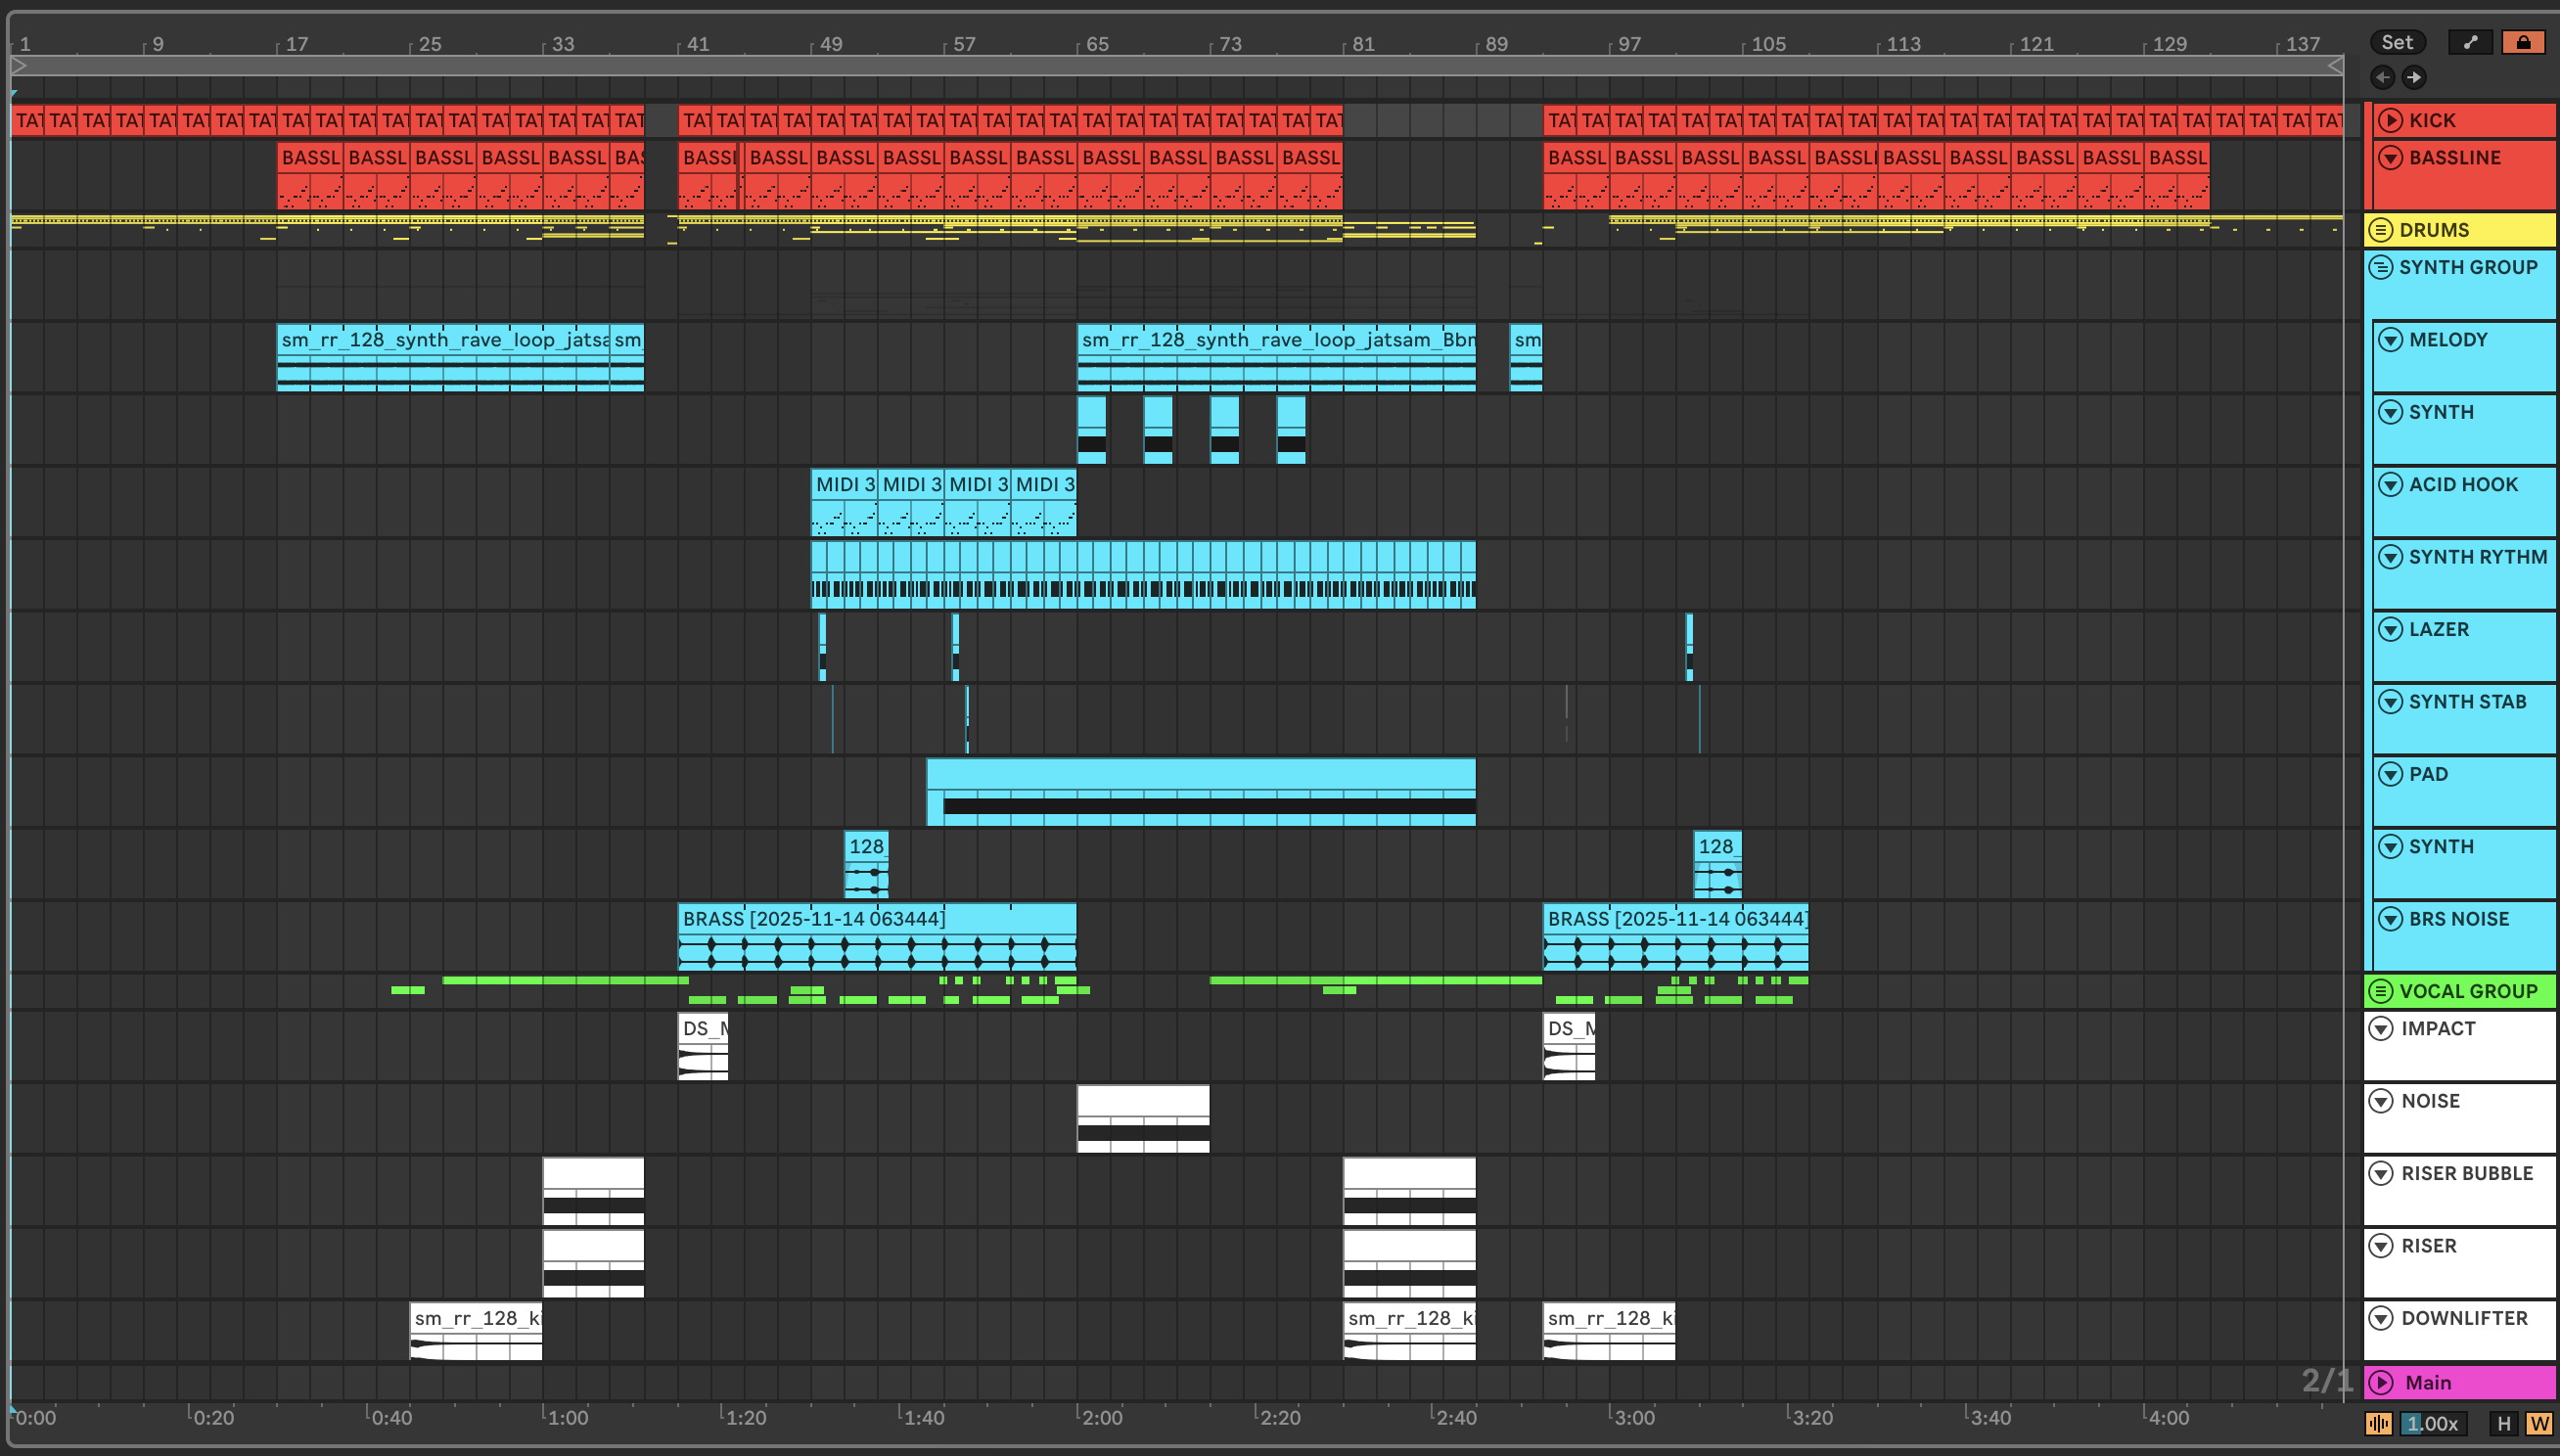Click the DRUMS group icon
This screenshot has width=2560, height=1456.
point(2381,230)
